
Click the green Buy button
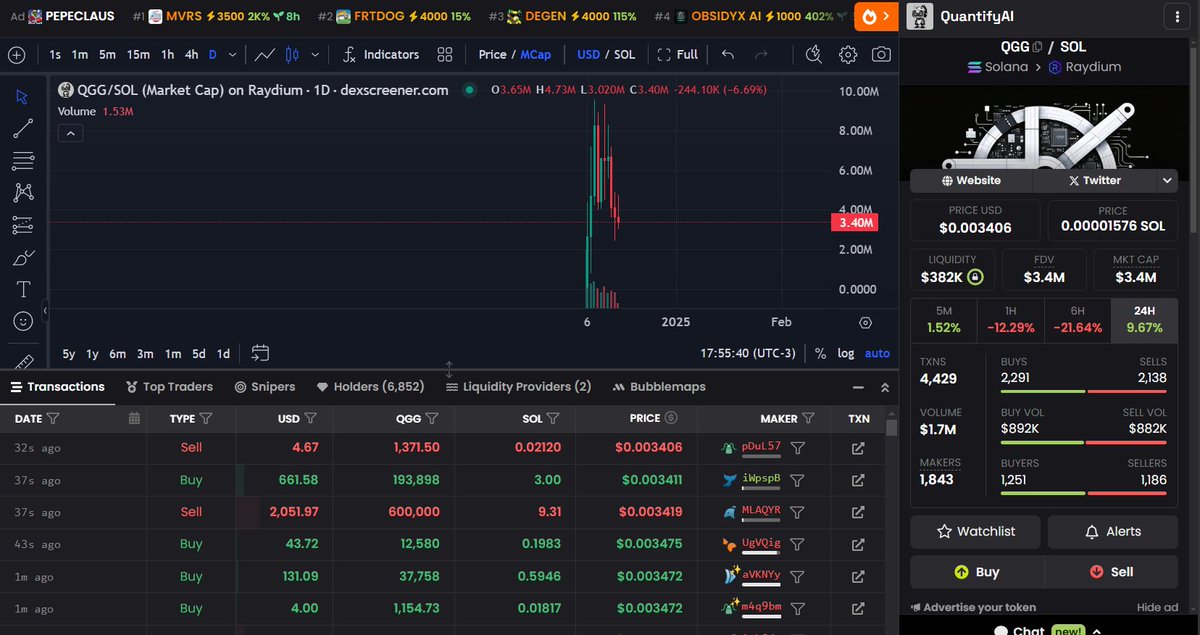977,572
